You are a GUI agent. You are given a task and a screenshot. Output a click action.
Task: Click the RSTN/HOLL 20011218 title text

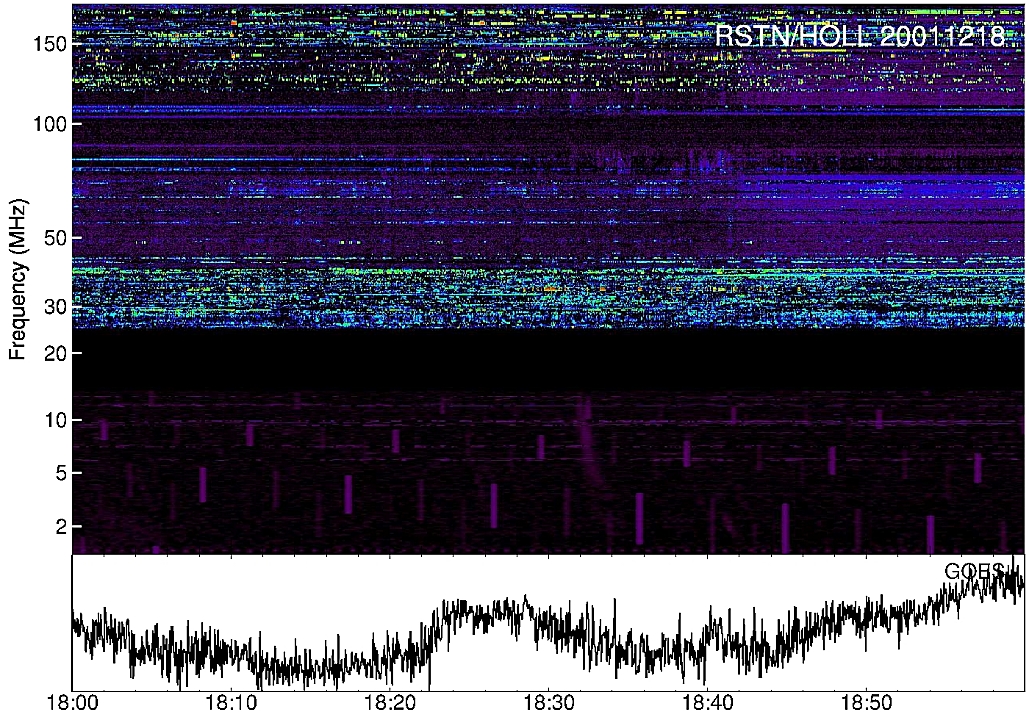(x=860, y=35)
